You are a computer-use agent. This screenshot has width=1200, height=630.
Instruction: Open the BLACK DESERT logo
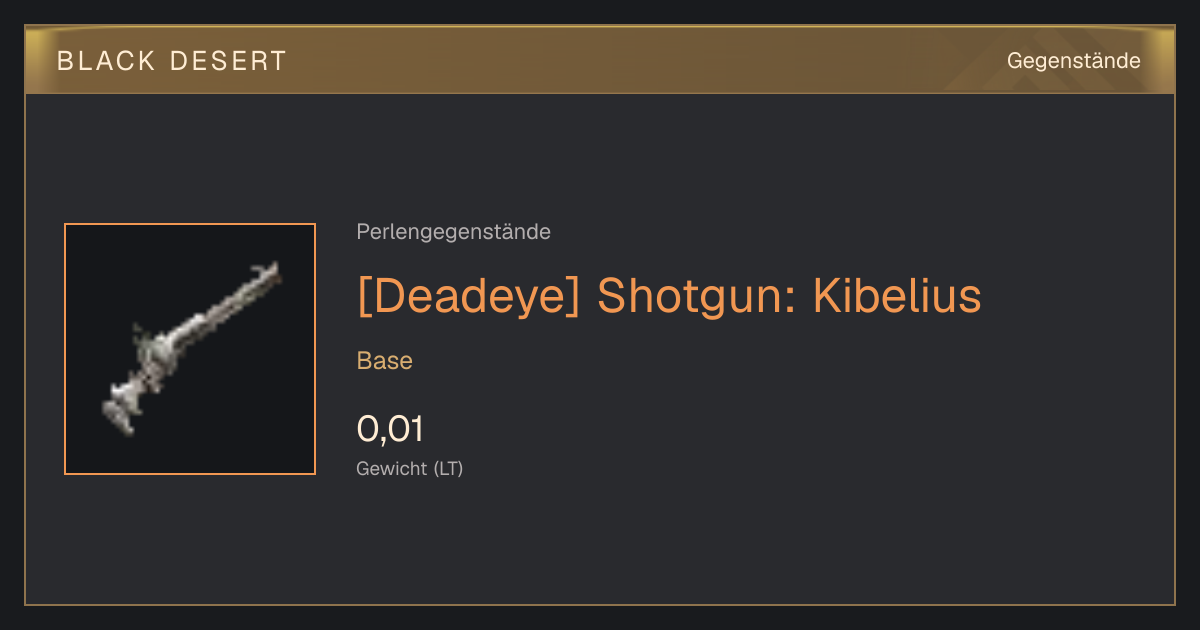click(x=172, y=61)
